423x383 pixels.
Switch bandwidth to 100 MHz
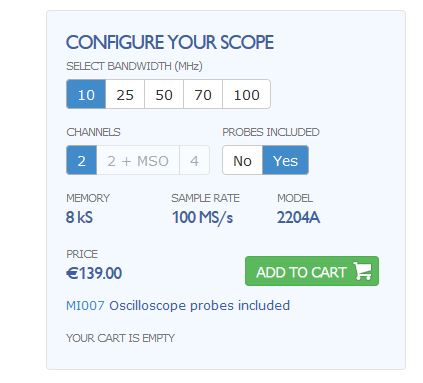tap(246, 94)
